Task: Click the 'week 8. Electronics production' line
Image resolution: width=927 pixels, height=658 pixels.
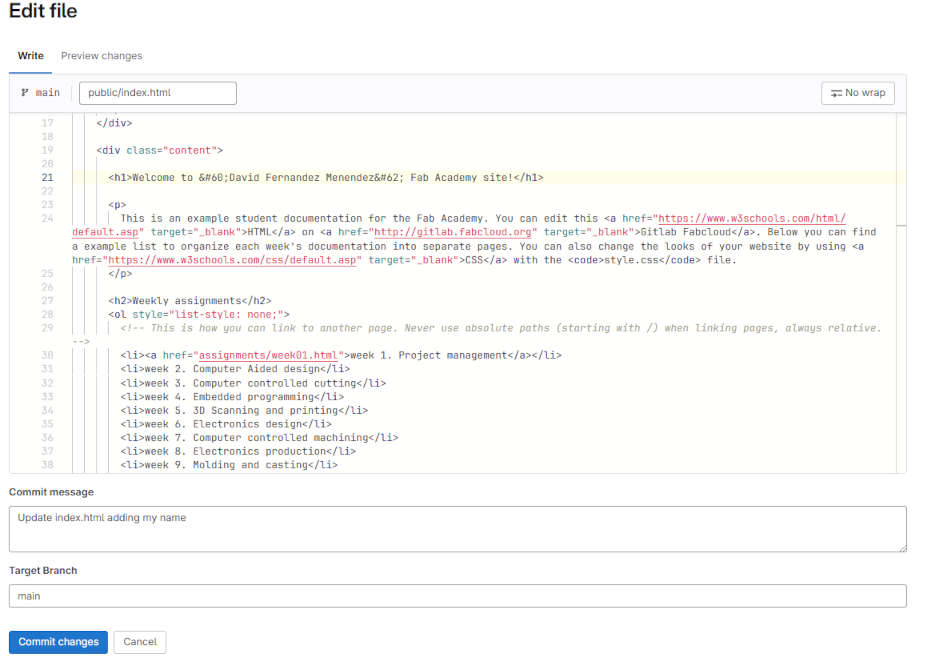Action: tap(238, 451)
